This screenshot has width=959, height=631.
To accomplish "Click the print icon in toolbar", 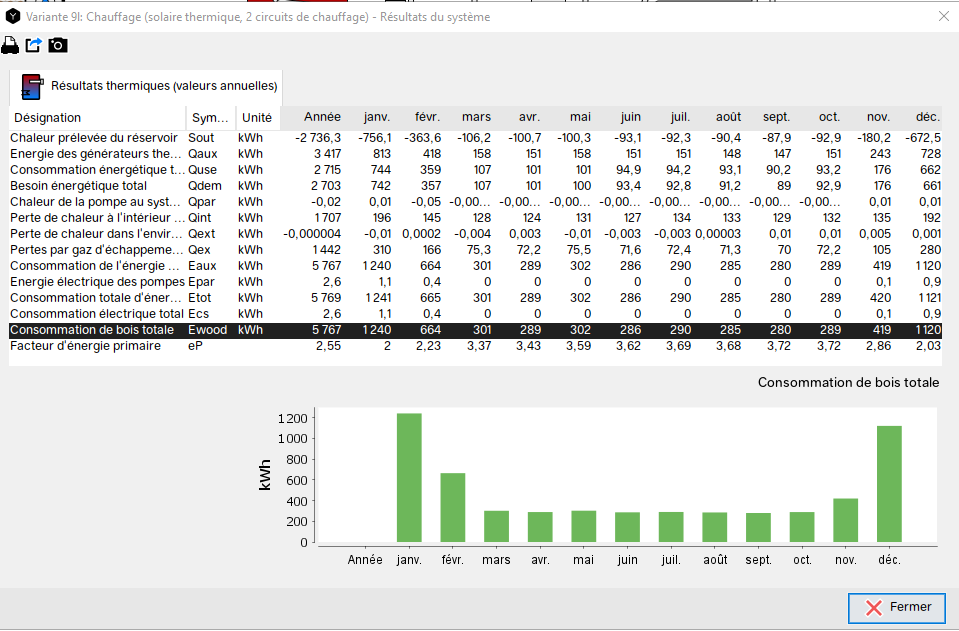I will [x=10, y=45].
